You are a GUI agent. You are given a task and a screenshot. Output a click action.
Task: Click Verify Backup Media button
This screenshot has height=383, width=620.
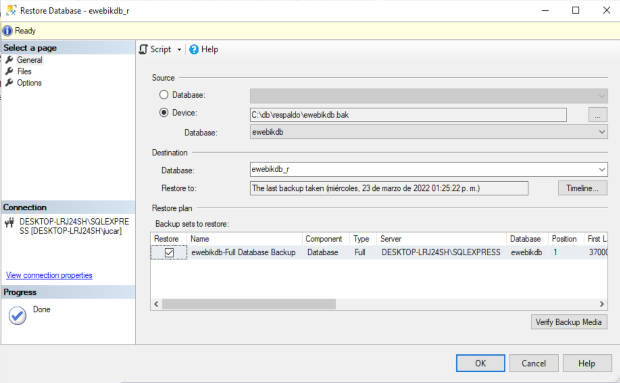tap(569, 322)
